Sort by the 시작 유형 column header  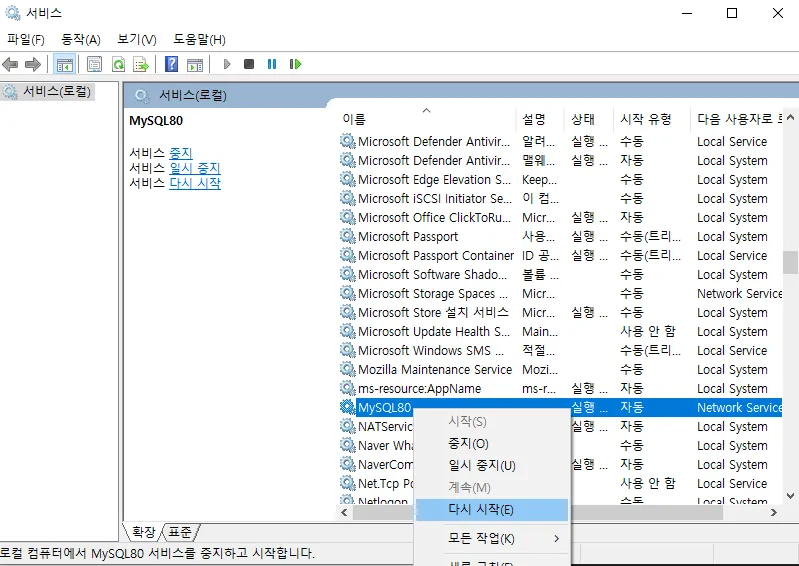click(x=651, y=119)
